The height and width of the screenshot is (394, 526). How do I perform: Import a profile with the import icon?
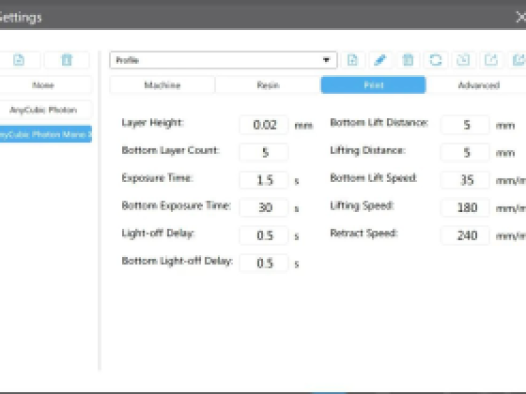point(463,60)
